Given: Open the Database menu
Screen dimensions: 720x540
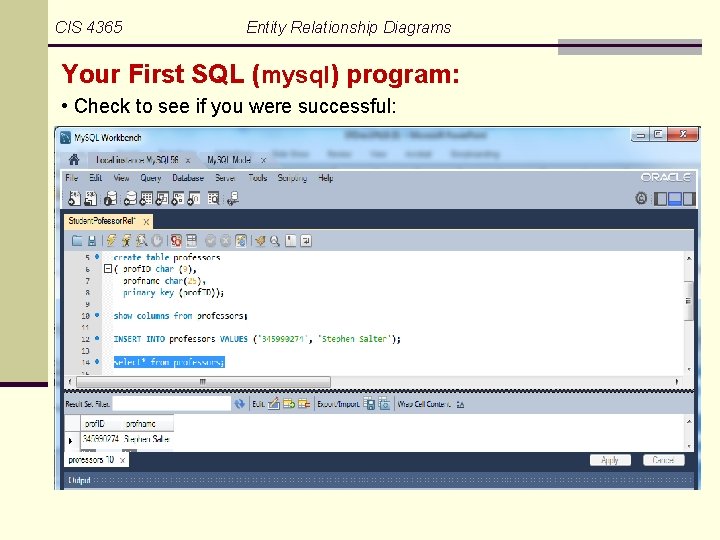Looking at the screenshot, I should click(x=188, y=178).
